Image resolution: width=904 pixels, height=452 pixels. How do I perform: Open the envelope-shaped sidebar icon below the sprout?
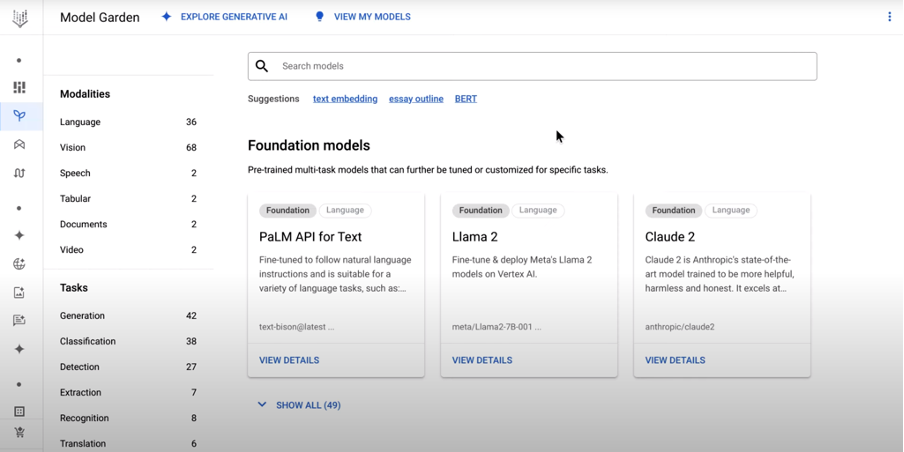pos(20,144)
